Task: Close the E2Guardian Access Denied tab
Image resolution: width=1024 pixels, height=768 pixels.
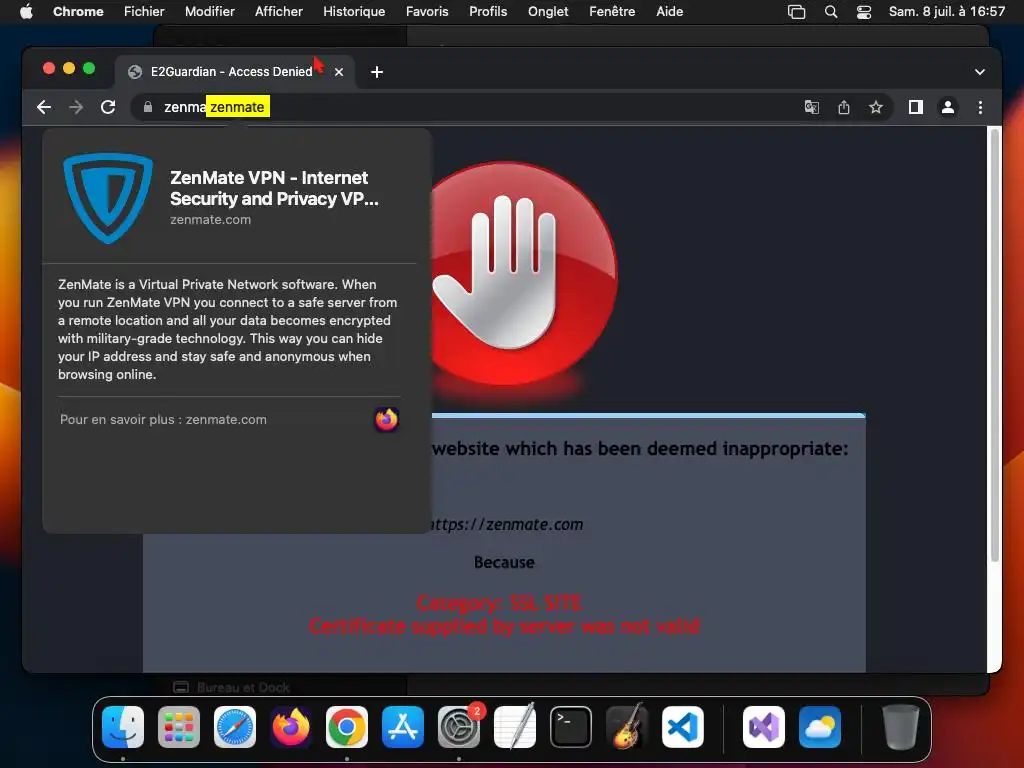Action: pos(339,72)
